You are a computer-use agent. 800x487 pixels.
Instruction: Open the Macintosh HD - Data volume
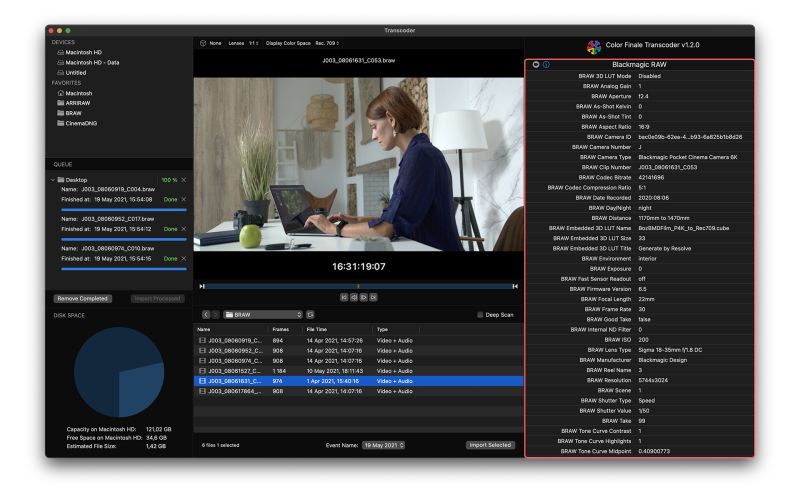pos(88,62)
